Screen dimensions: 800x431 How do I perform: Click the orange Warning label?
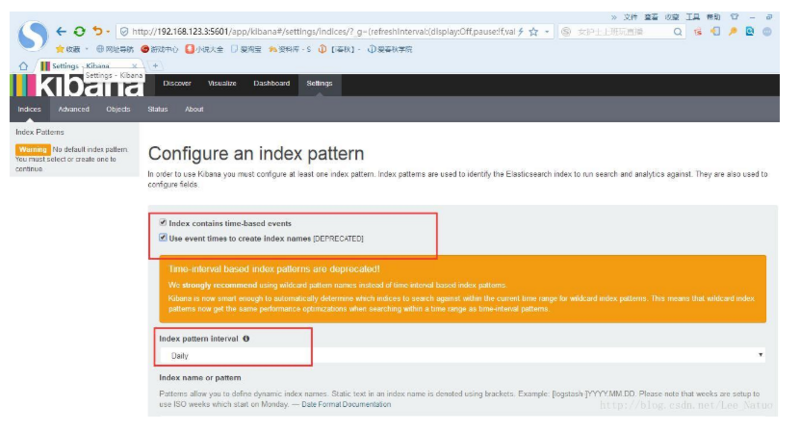(33, 149)
